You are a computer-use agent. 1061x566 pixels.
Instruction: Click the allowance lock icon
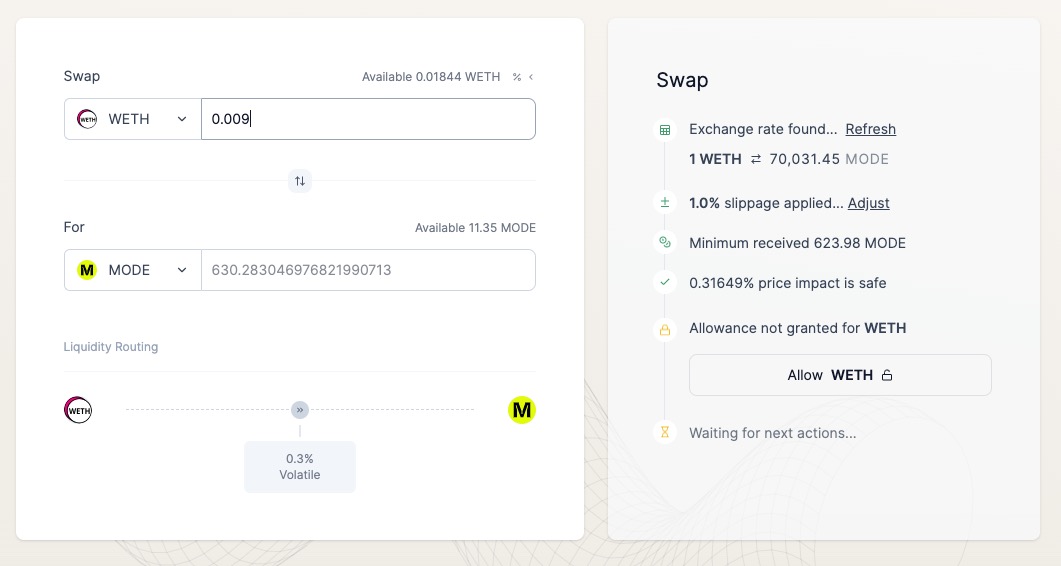(664, 329)
